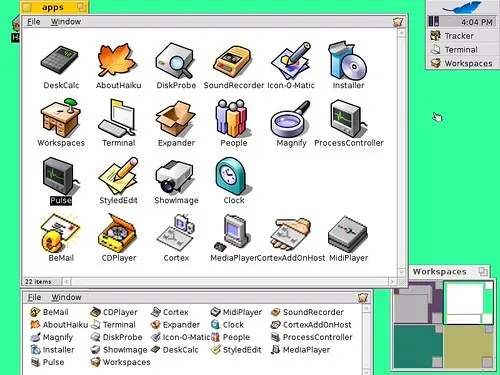Select the Clock large icon
Screen dimensions: 500x375
233,176
